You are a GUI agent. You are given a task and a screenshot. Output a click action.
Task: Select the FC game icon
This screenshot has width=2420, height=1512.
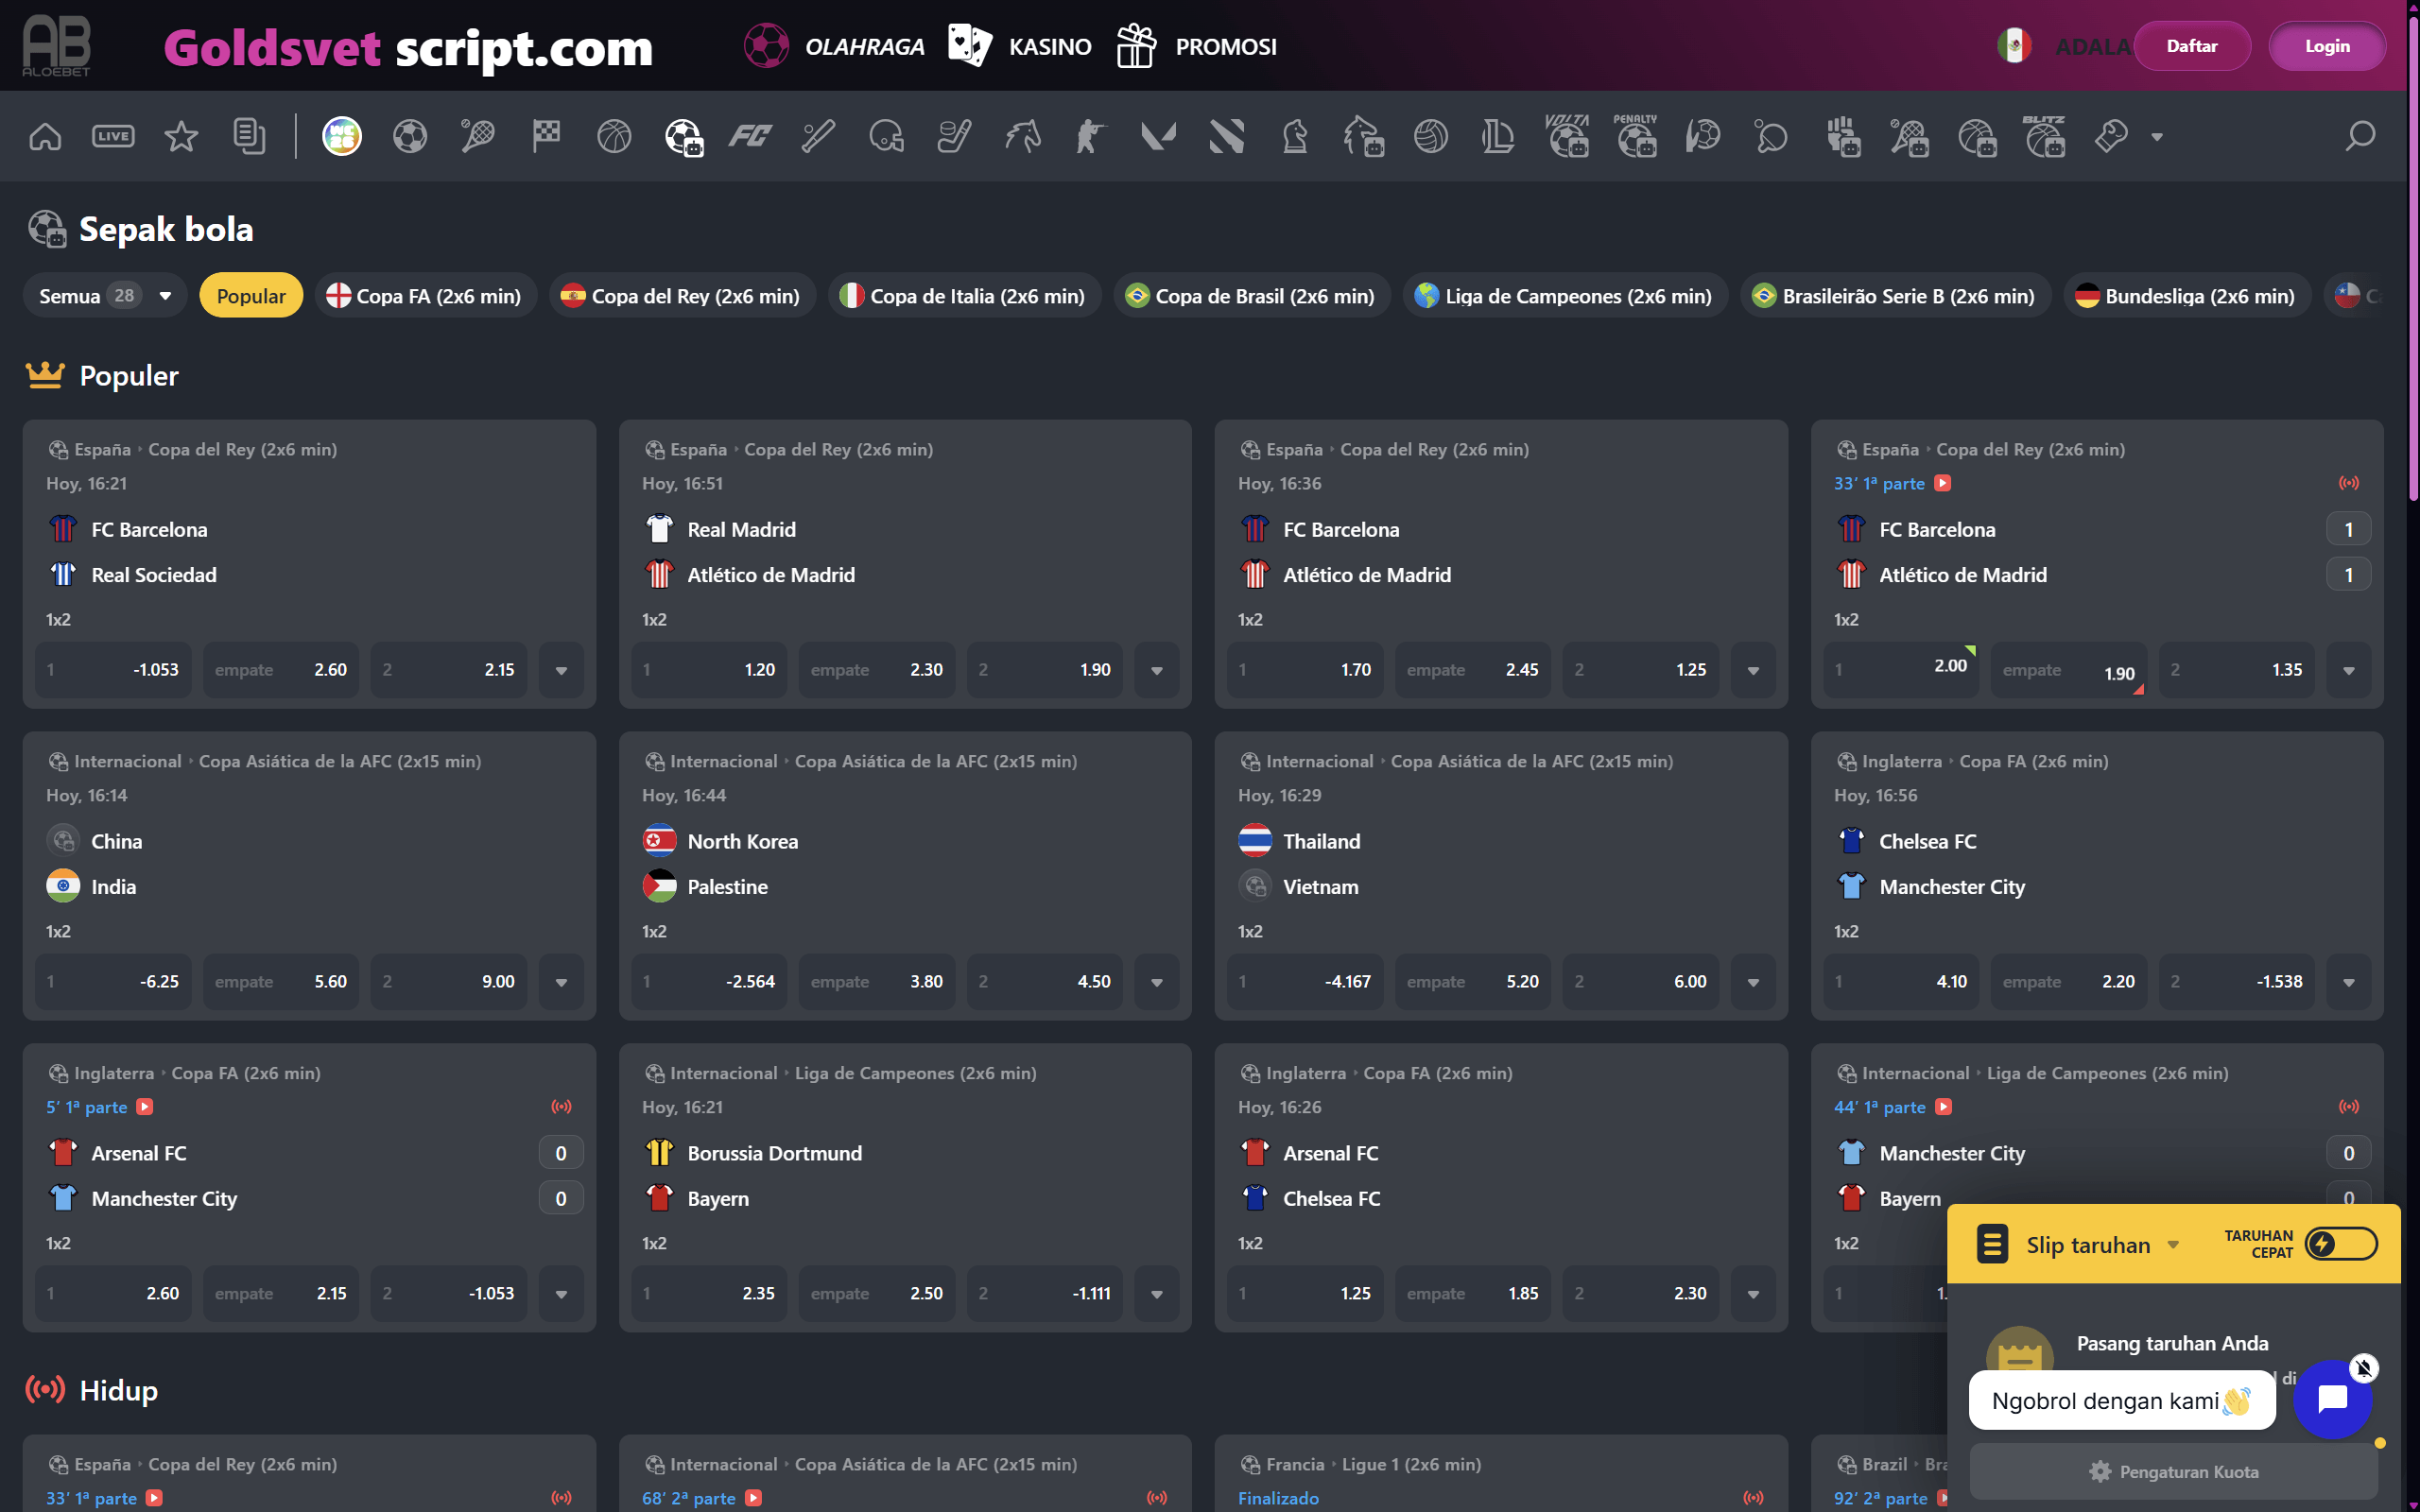tap(750, 136)
